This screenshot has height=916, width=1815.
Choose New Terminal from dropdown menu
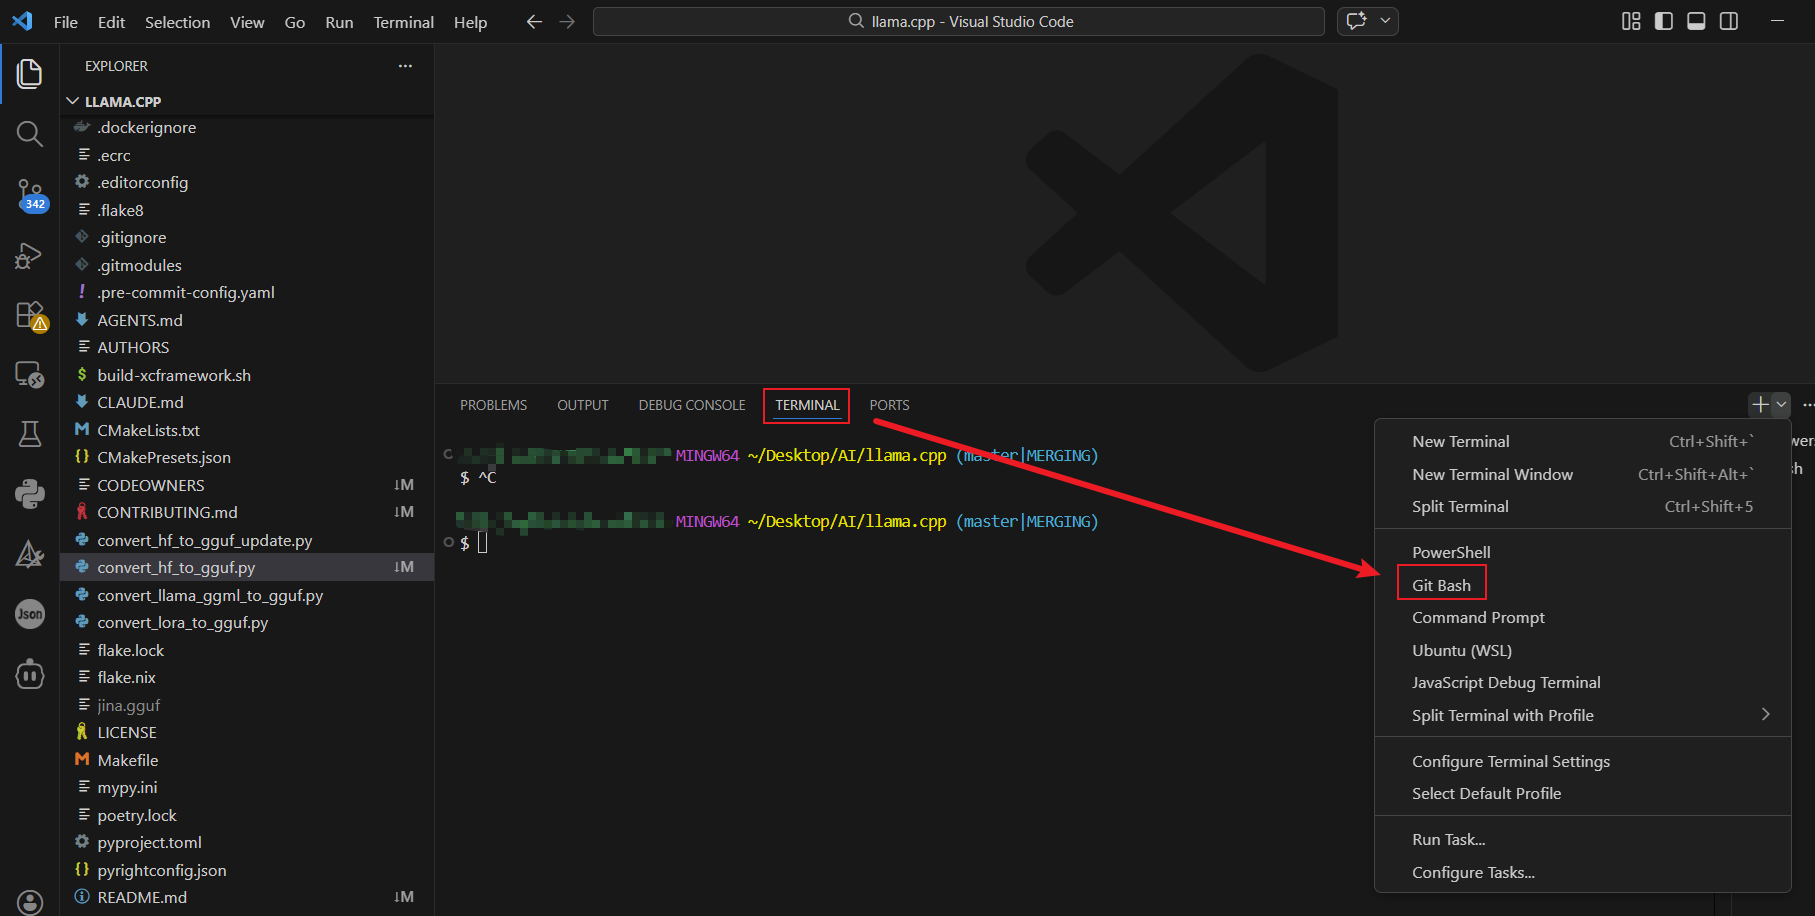pos(1582,442)
